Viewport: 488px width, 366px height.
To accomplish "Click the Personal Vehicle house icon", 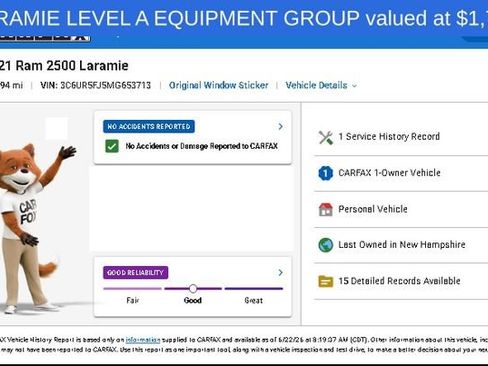I will coord(326,210).
